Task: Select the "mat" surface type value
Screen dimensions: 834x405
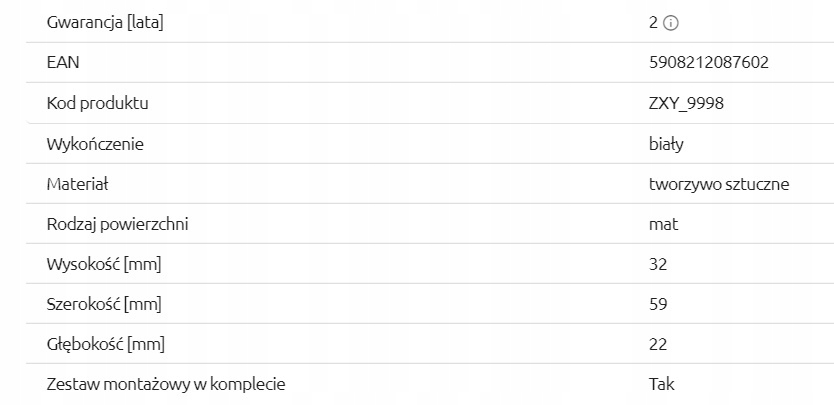Action: coord(663,224)
